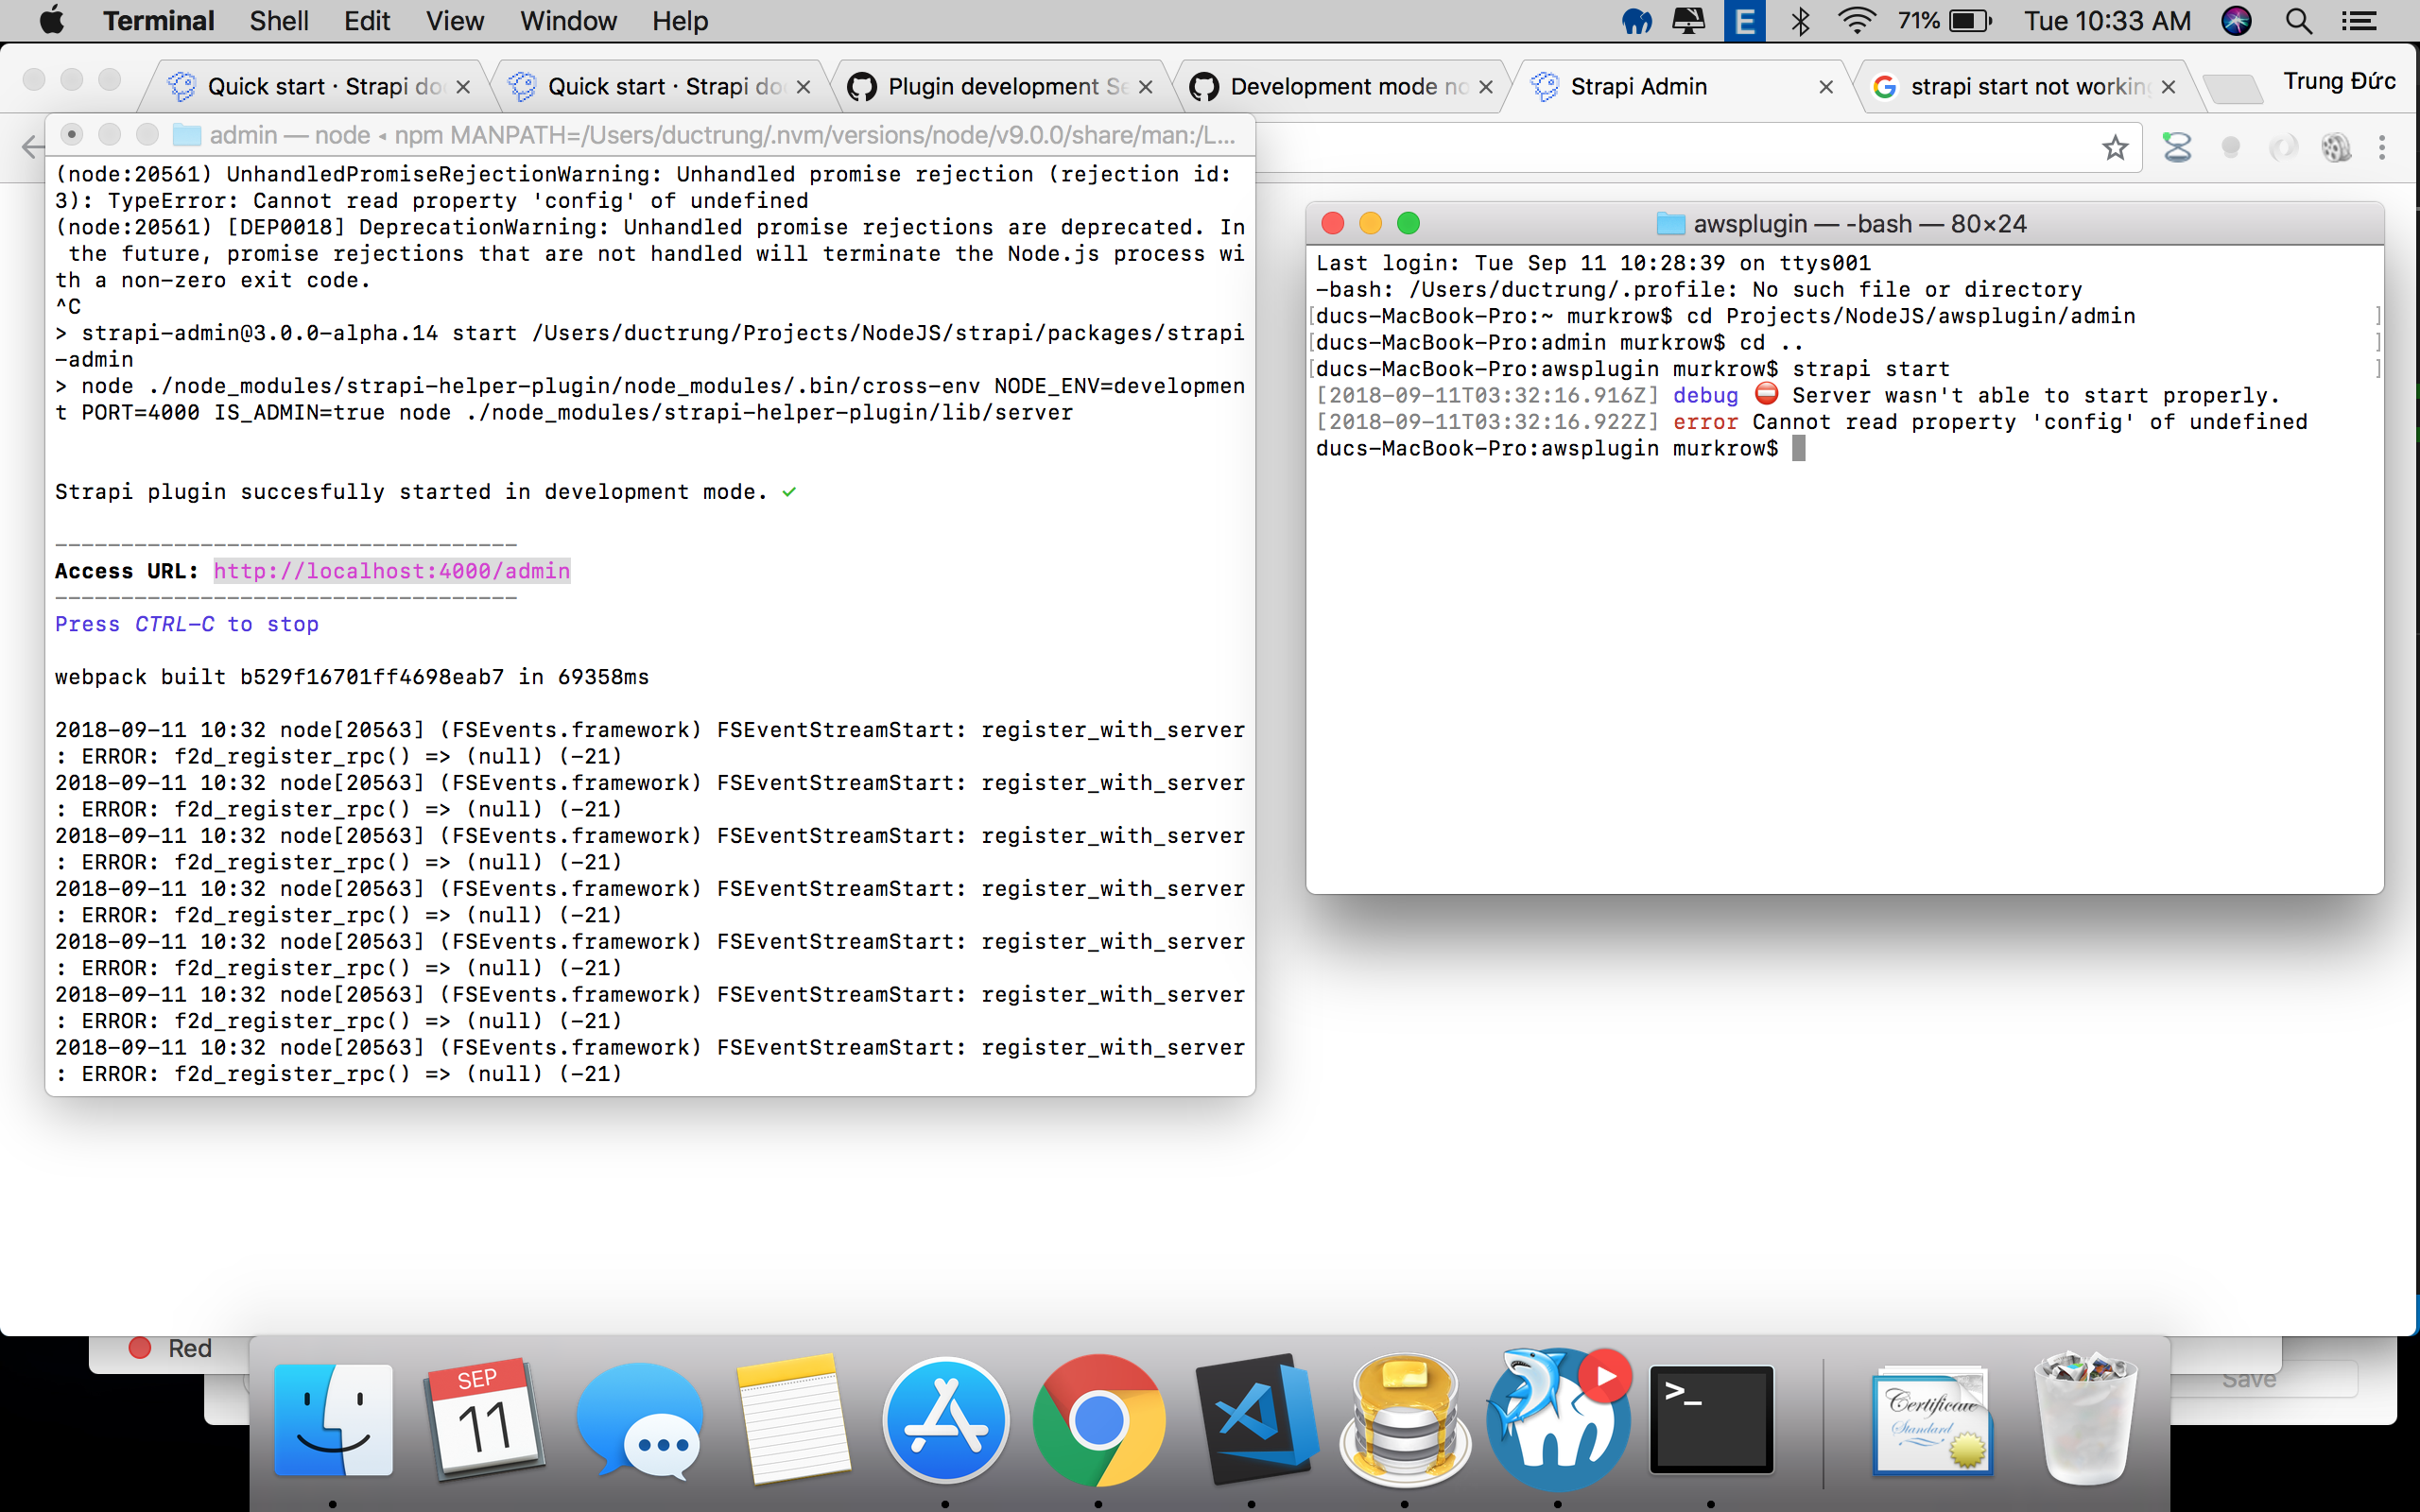Open Notification Center list icon

tap(2360, 20)
